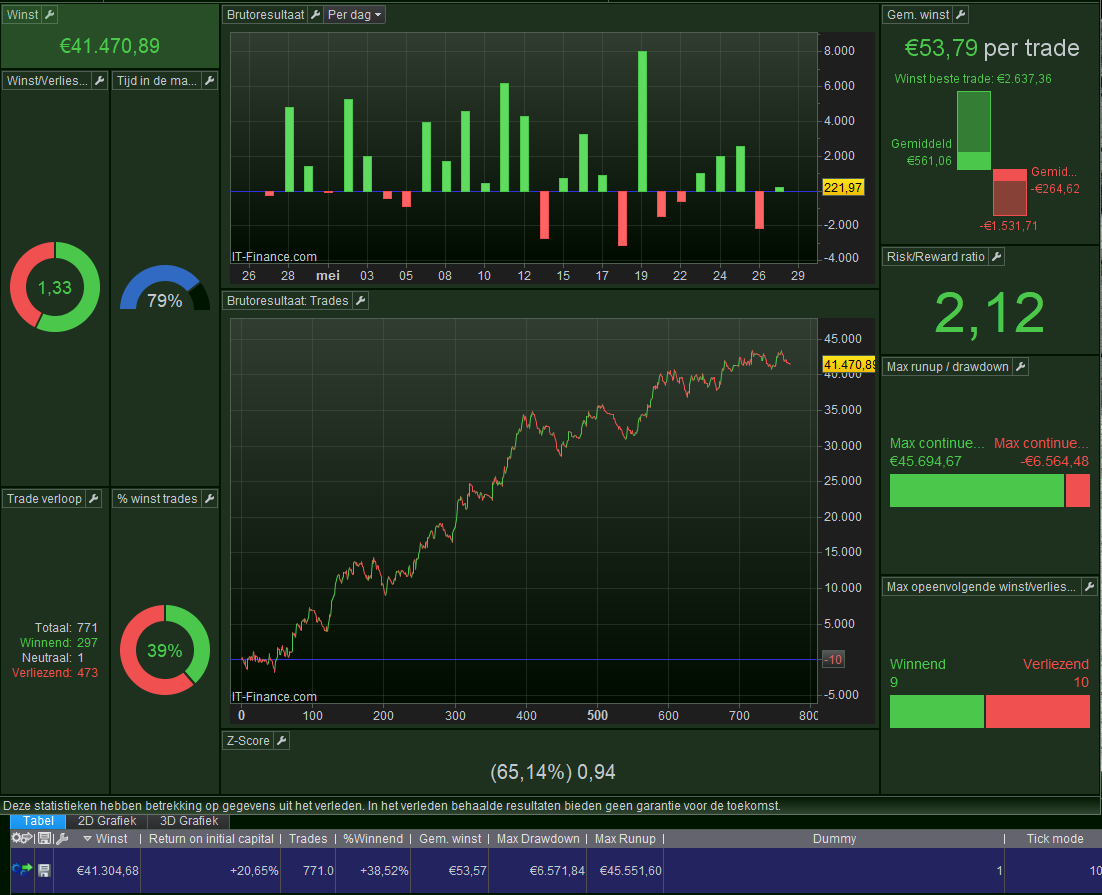Click wrench icon of Max runup / drawdown
Viewport: 1102px width, 895px height.
point(1020,366)
